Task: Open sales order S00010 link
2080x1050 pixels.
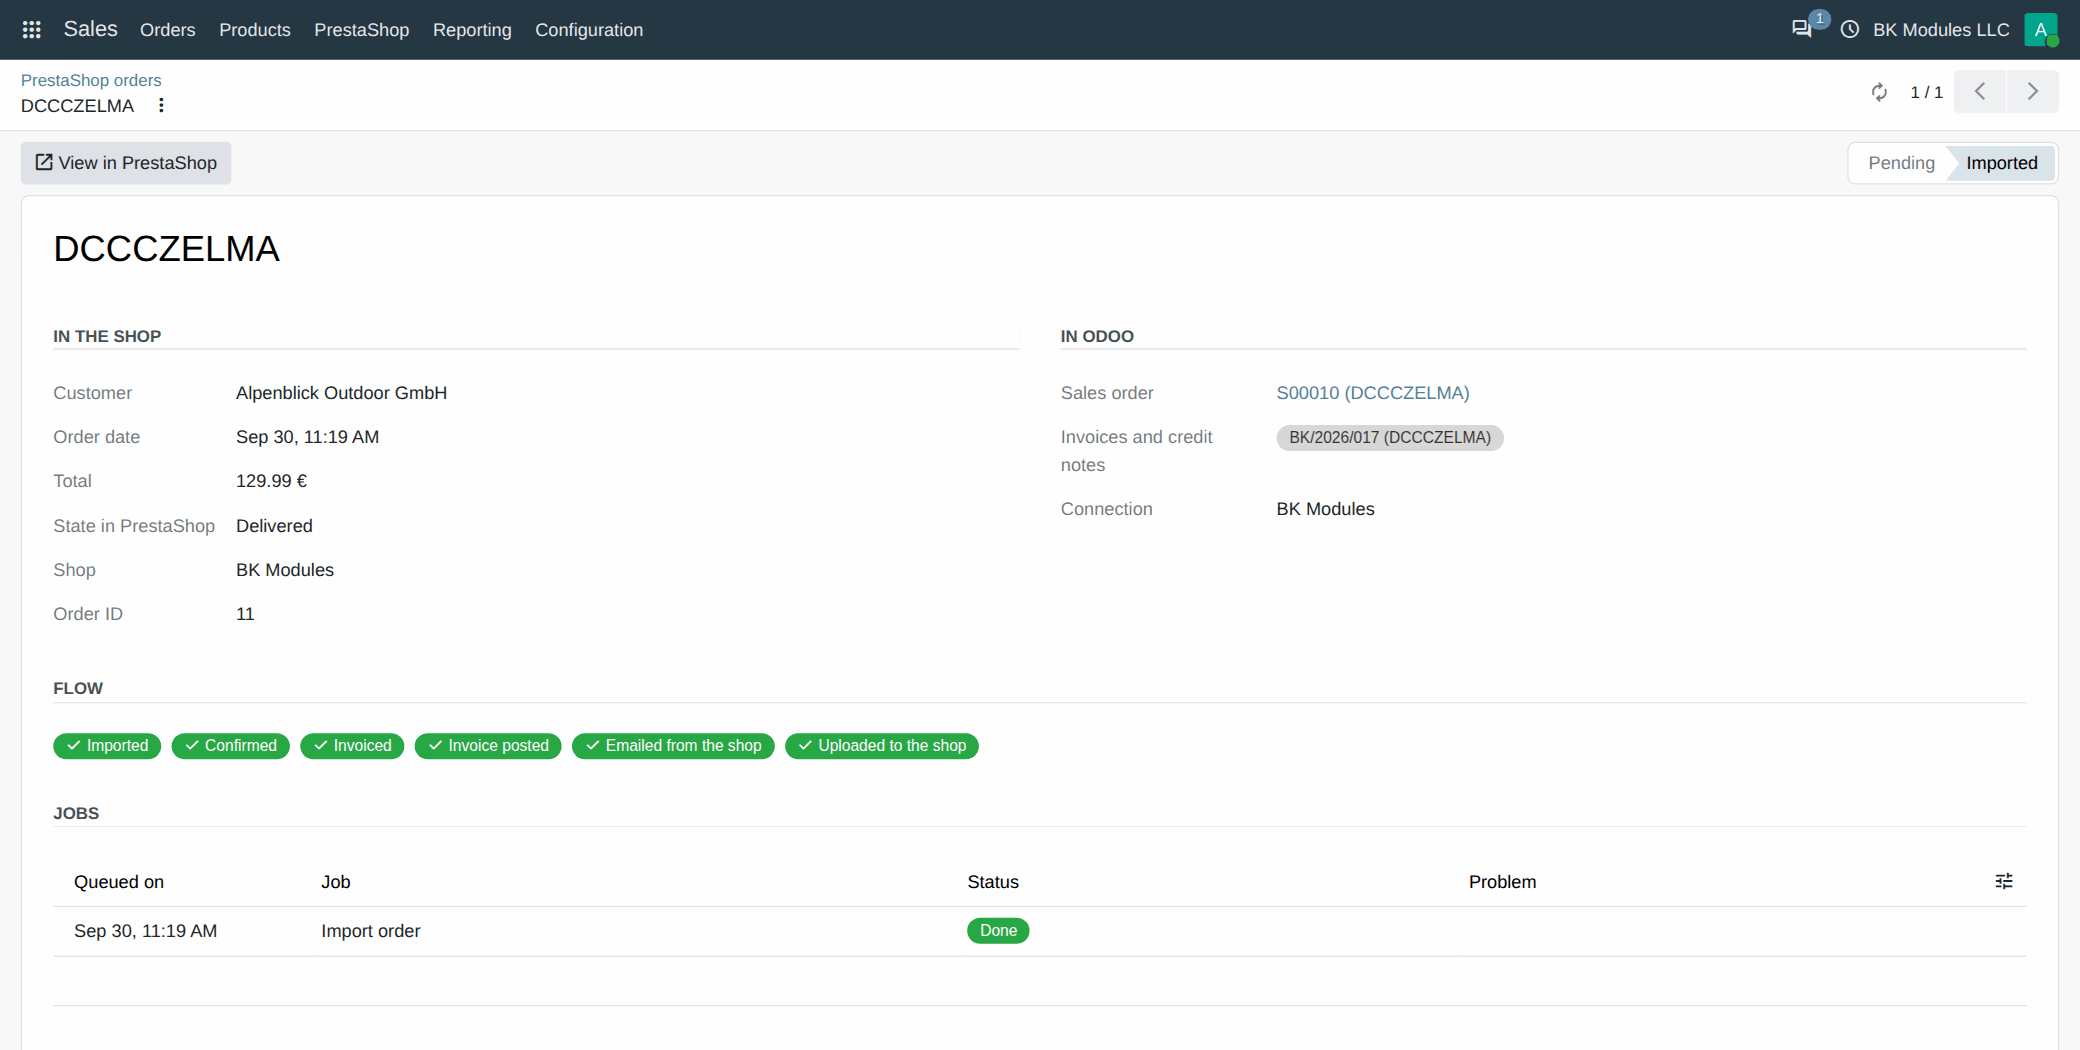Action: (x=1373, y=393)
